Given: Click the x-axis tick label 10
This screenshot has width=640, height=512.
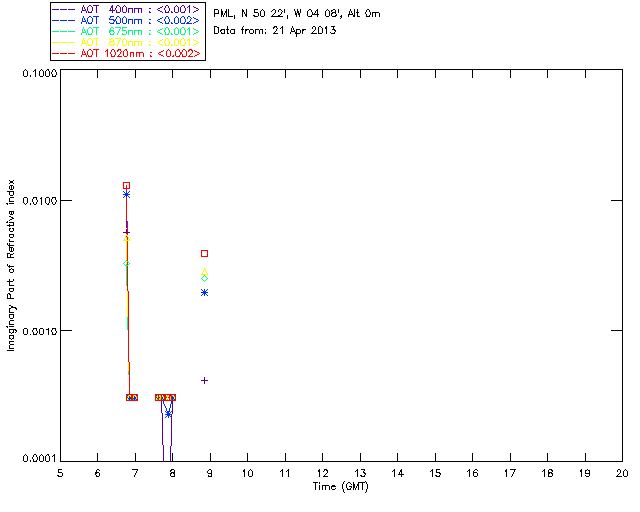Looking at the screenshot, I should pos(247,473).
